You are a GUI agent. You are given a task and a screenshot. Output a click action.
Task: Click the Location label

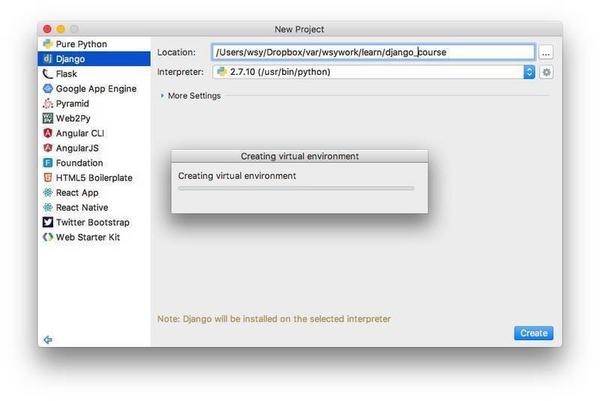[176, 52]
